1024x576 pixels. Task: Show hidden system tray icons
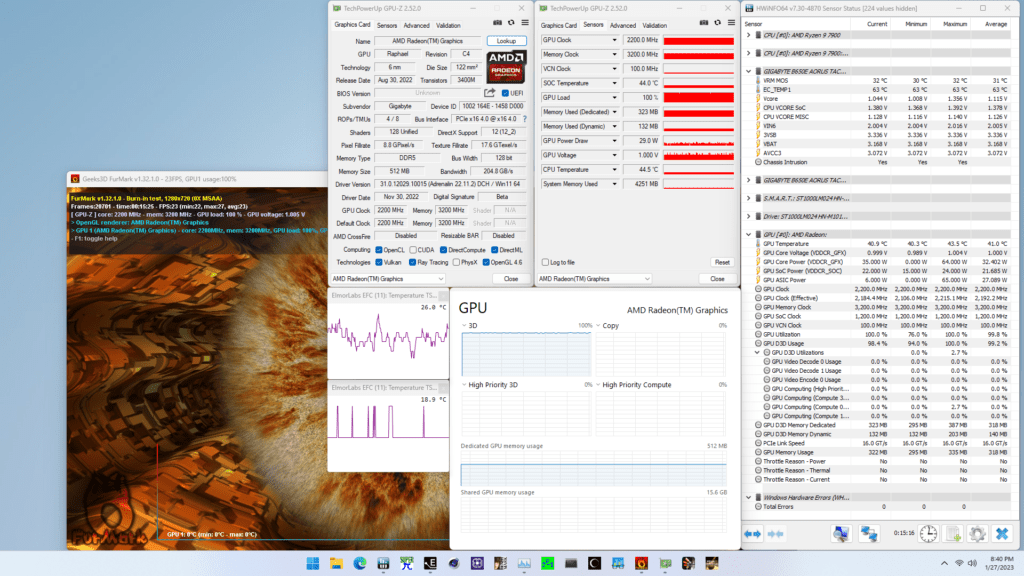tap(944, 563)
